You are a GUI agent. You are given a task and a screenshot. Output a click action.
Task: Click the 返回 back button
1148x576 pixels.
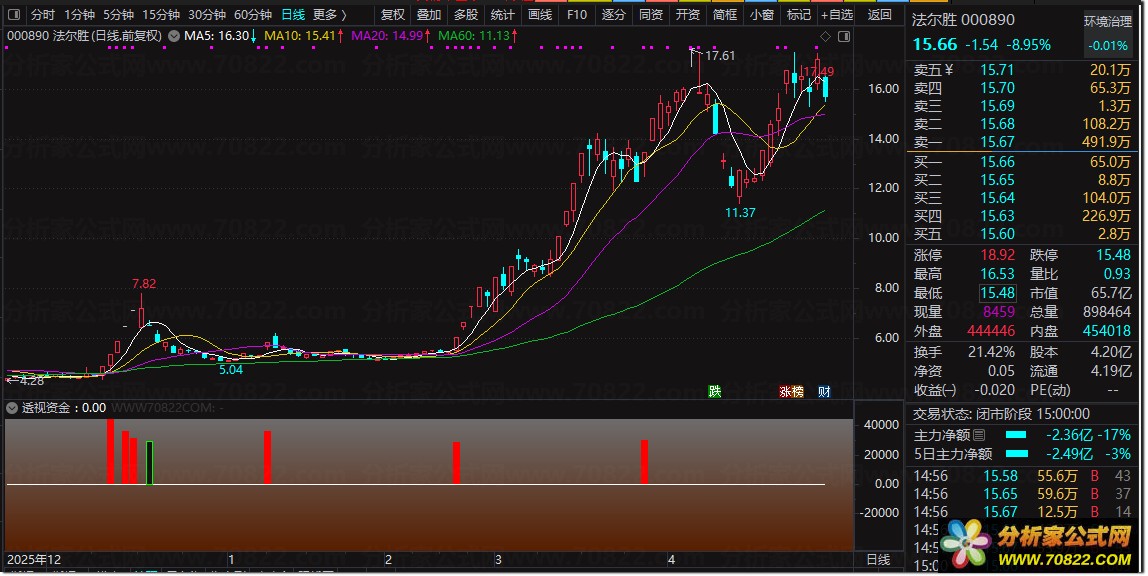pyautogui.click(x=879, y=15)
